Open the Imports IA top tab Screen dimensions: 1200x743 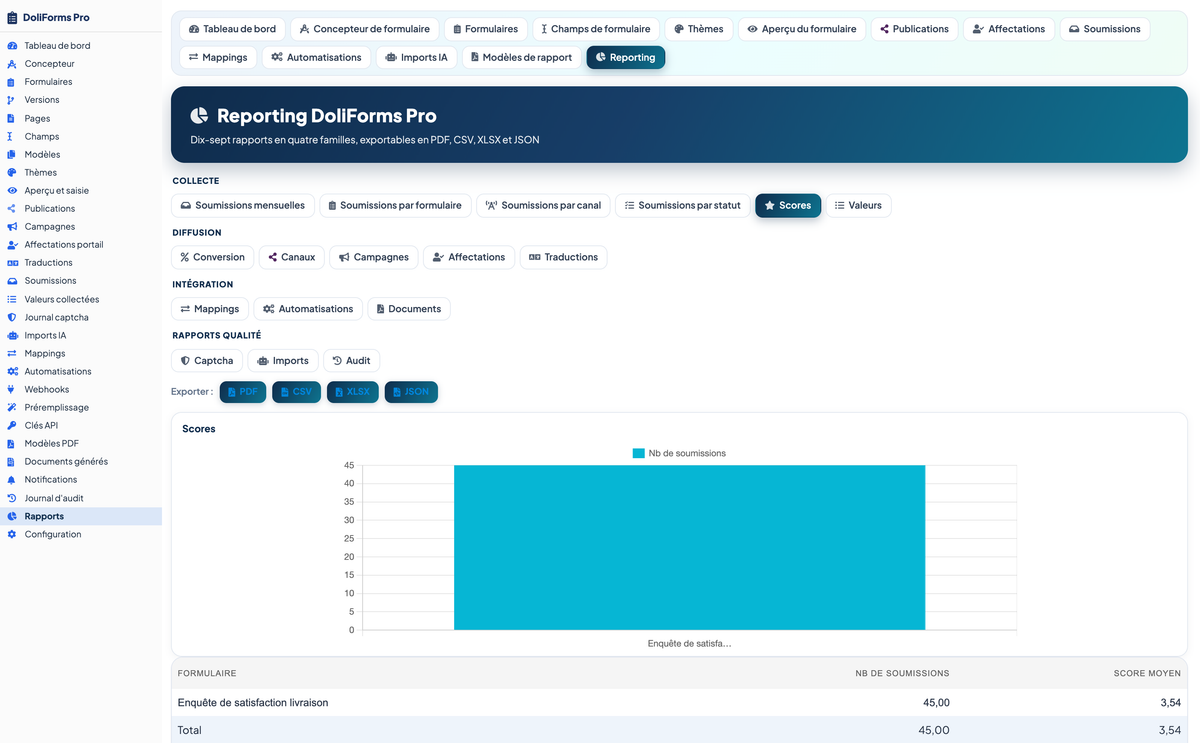(417, 57)
